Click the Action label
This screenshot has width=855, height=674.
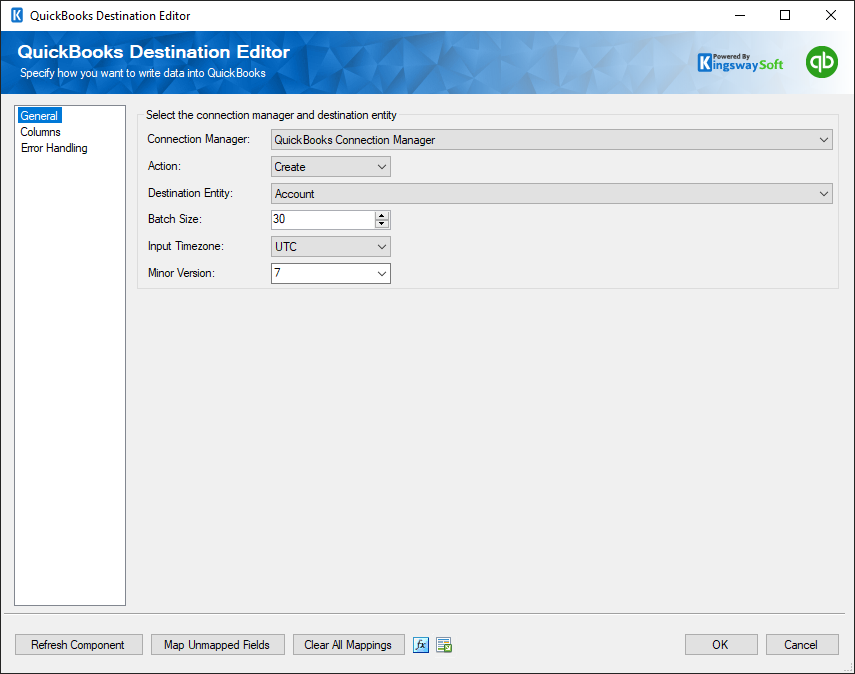click(x=164, y=166)
